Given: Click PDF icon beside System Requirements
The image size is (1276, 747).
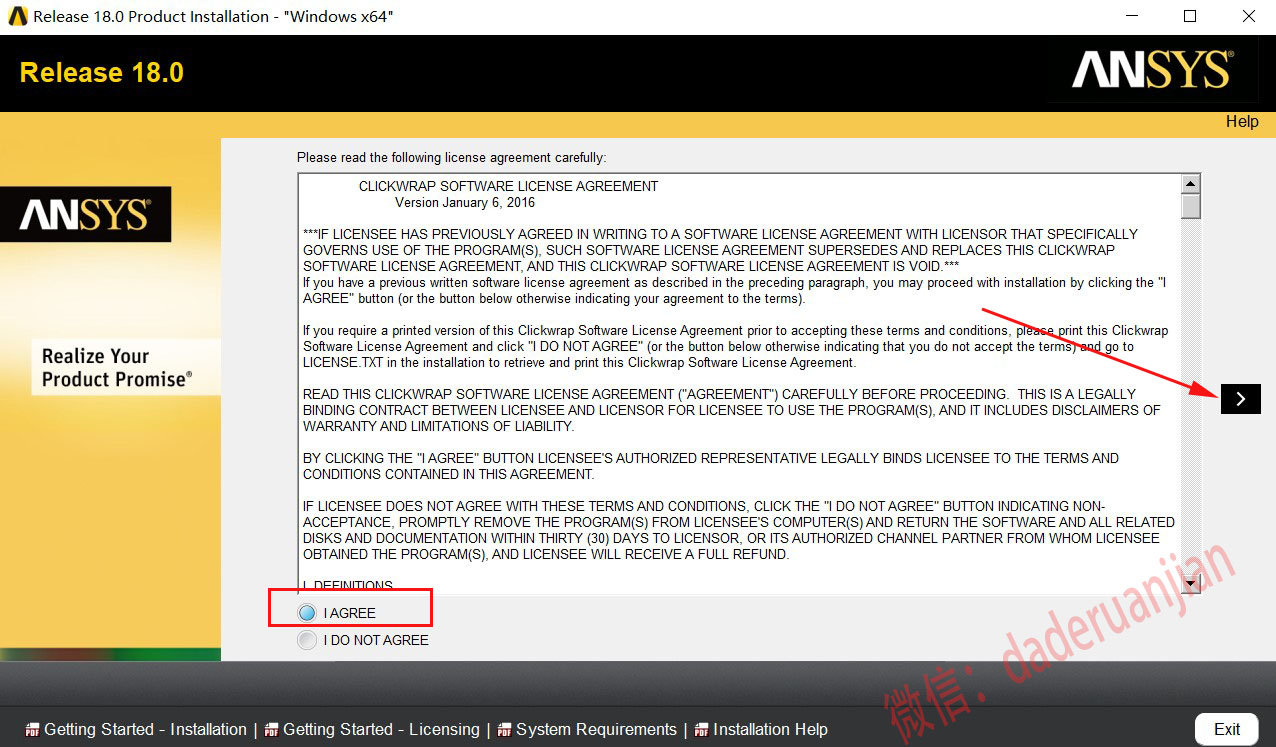Looking at the screenshot, I should [x=505, y=730].
